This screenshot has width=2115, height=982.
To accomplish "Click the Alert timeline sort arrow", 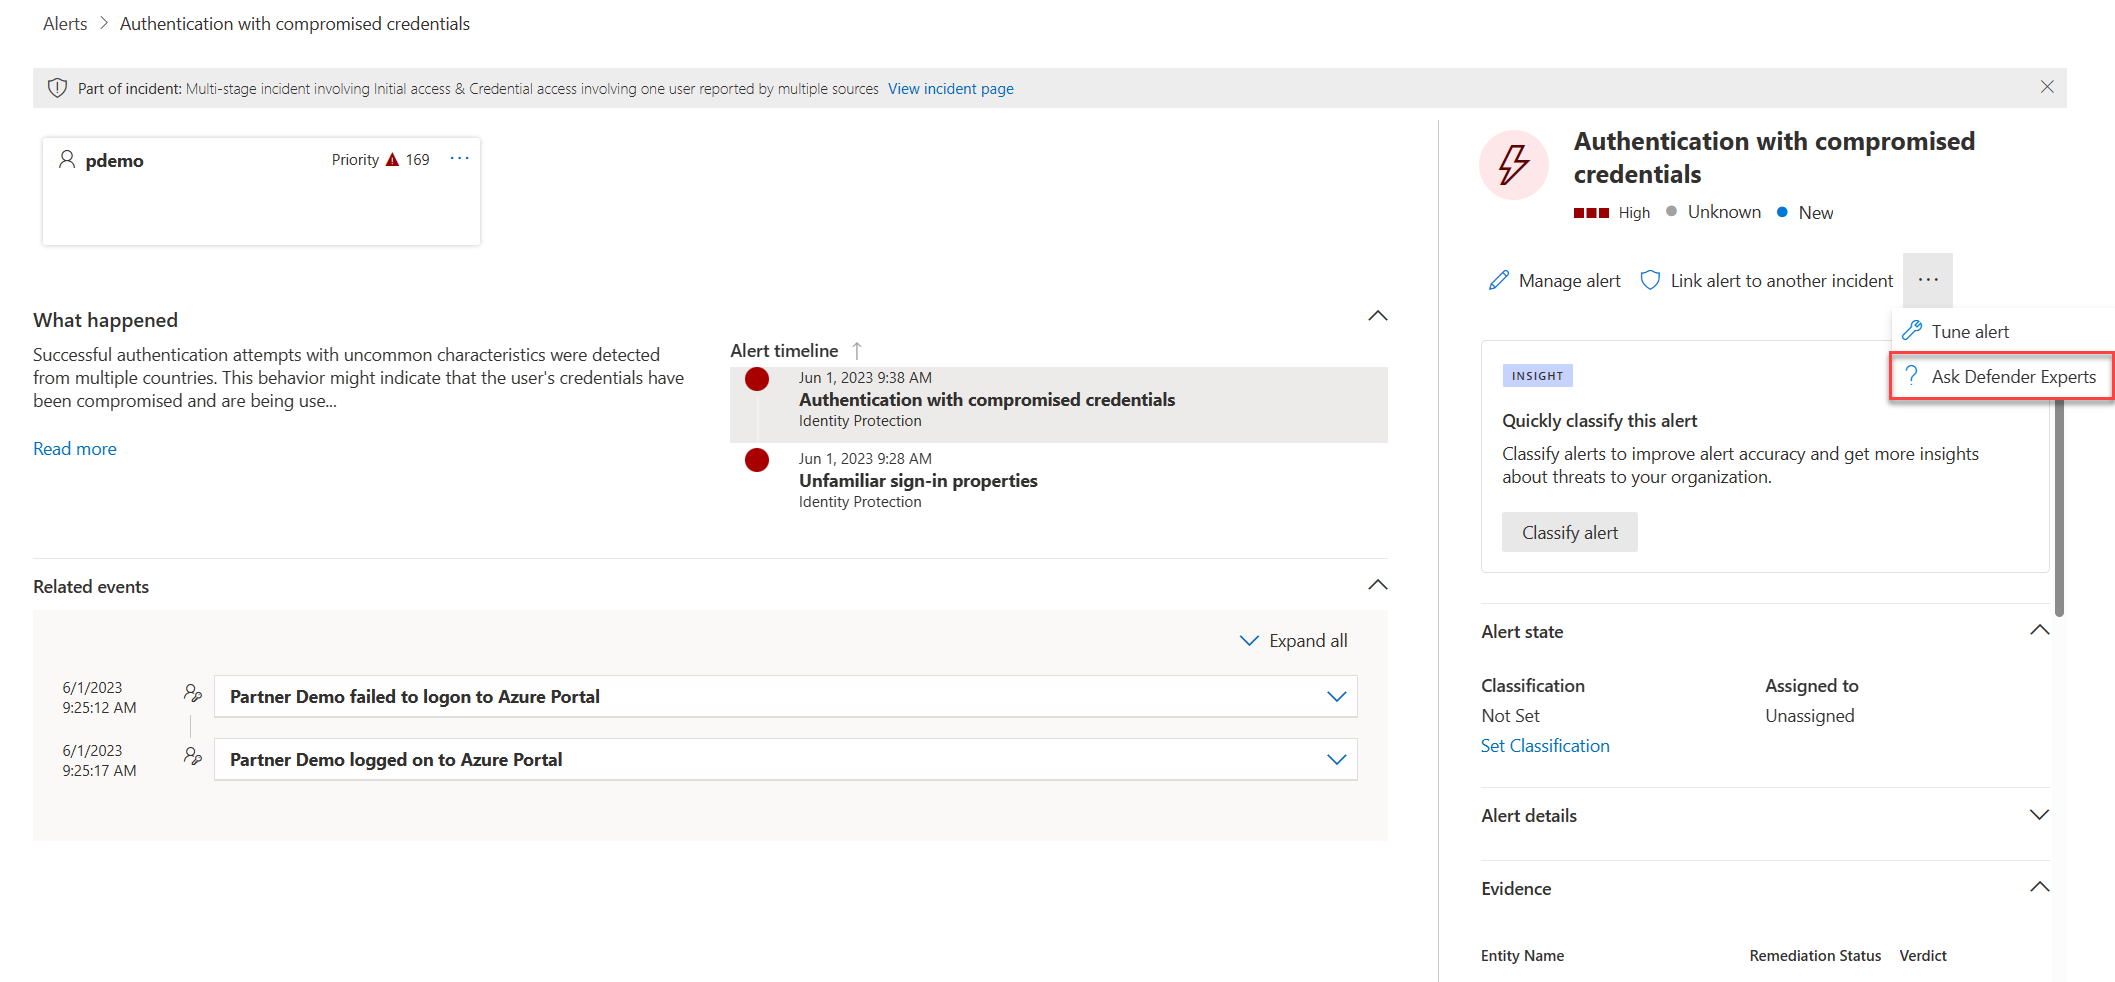I will tap(857, 351).
